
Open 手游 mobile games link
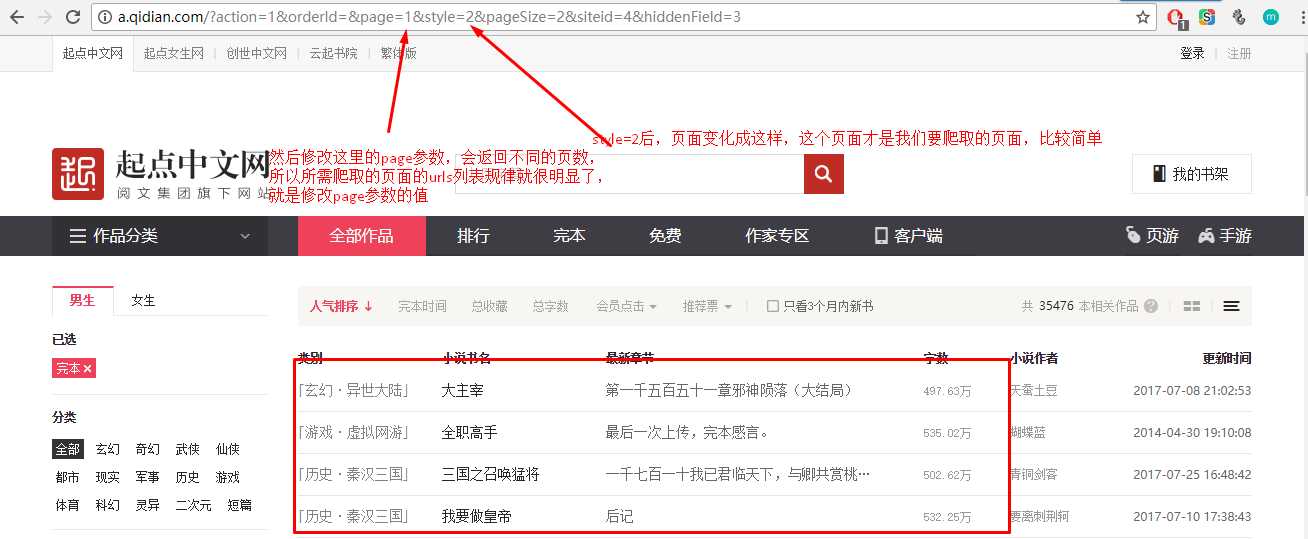1225,236
